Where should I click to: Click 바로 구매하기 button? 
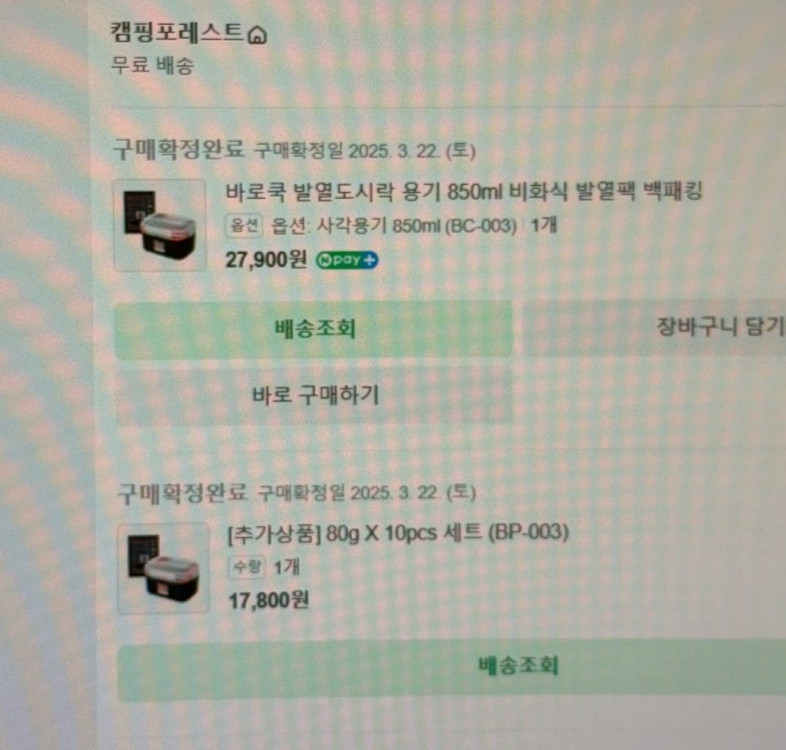click(x=314, y=395)
